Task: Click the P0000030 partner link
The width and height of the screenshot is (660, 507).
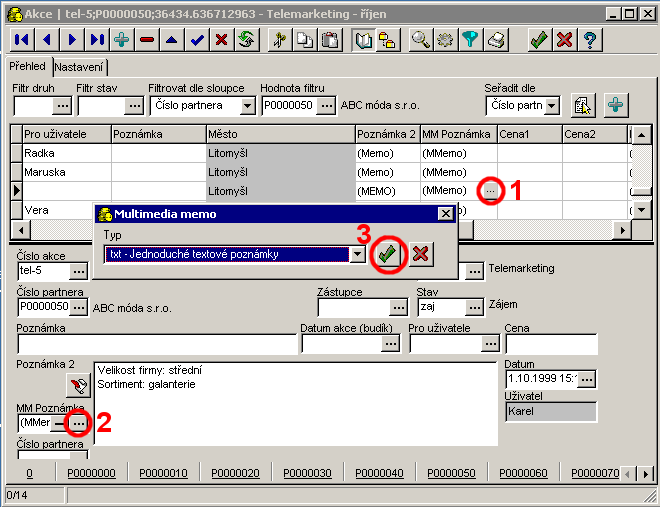Action: [x=307, y=473]
